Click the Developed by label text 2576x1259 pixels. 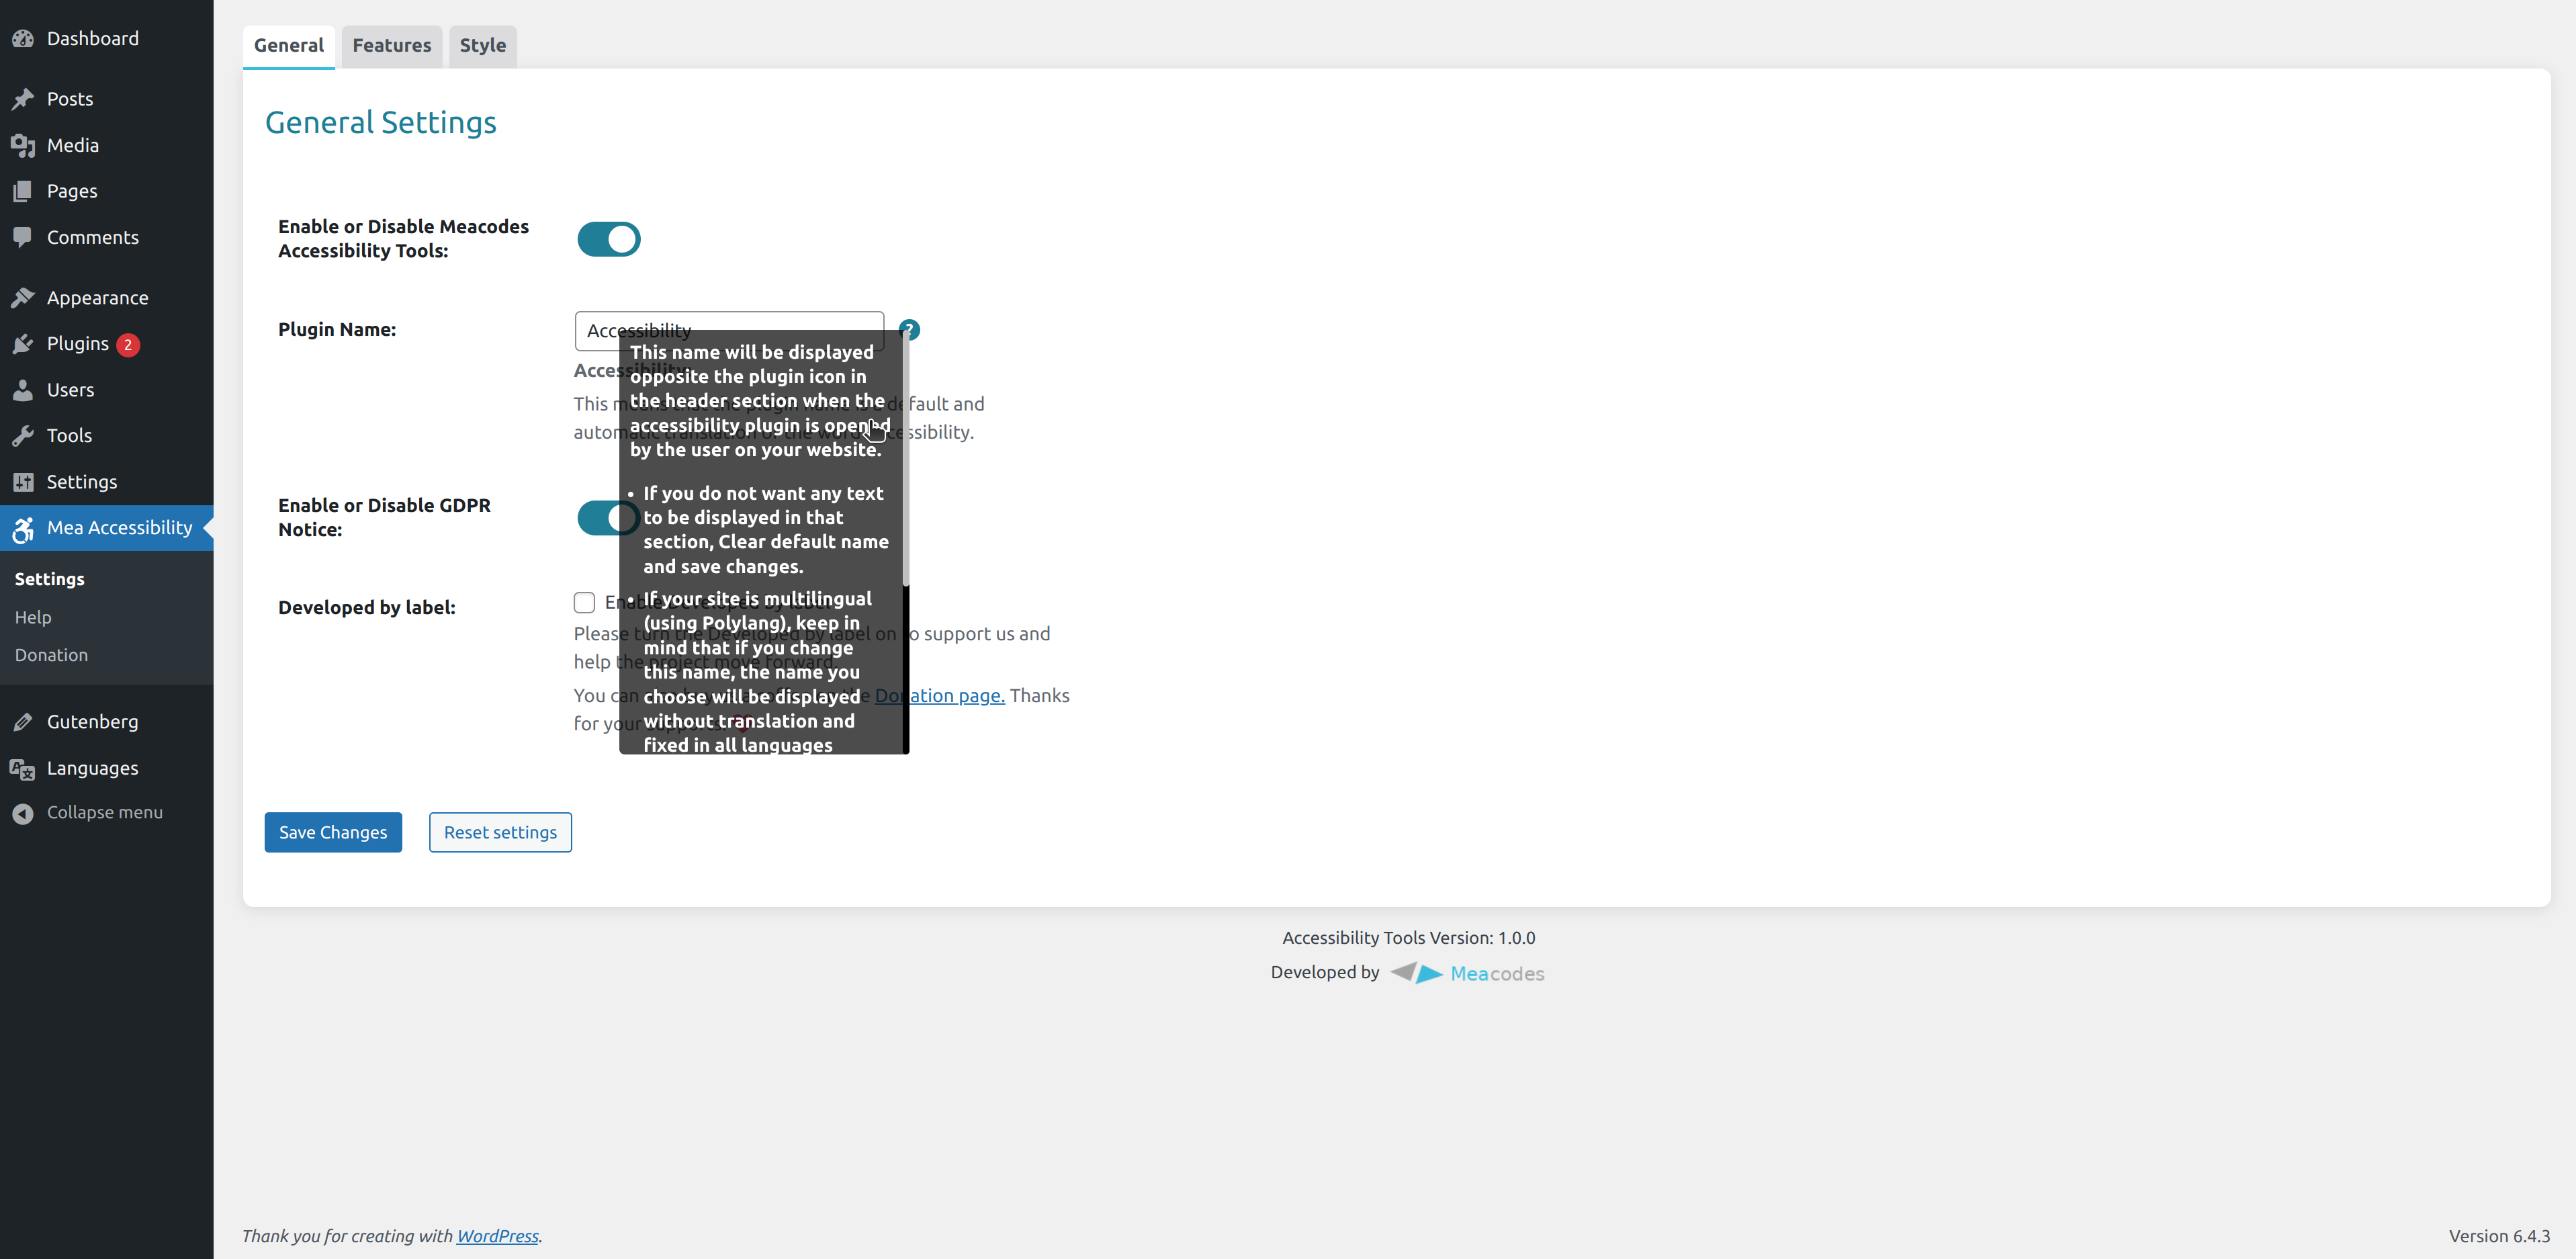367,607
